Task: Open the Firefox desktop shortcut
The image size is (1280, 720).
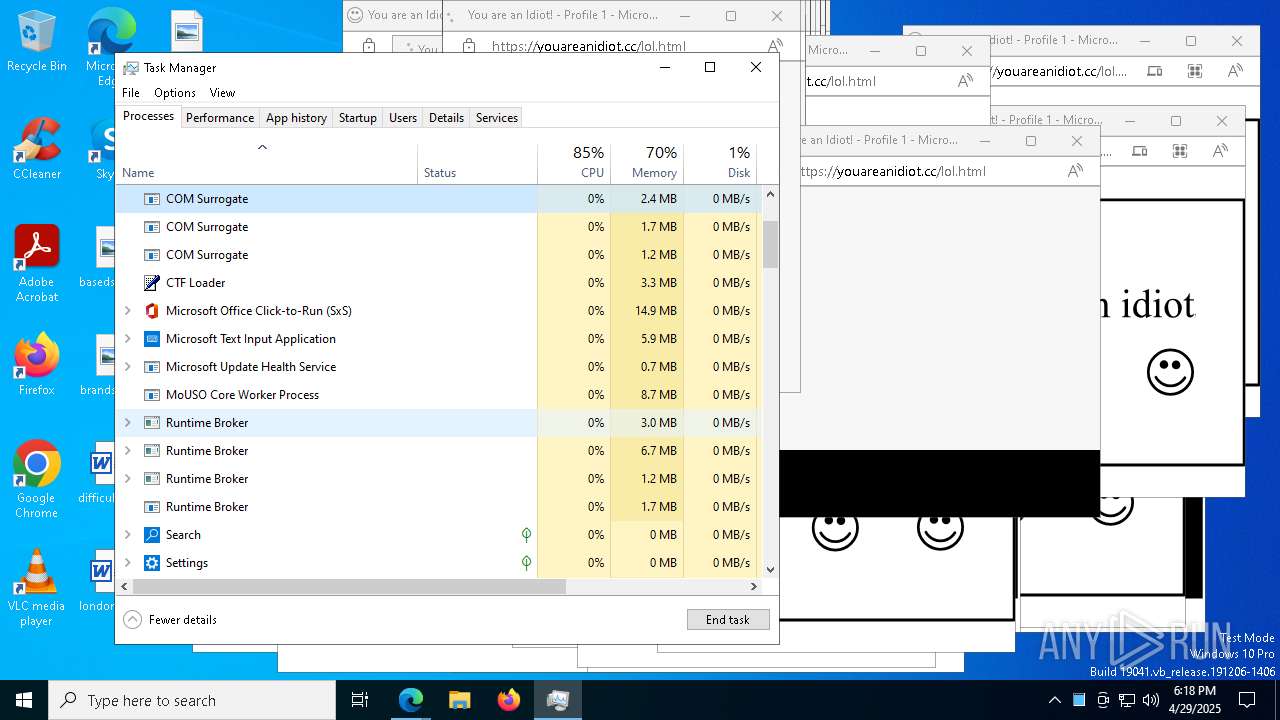Action: 37,364
